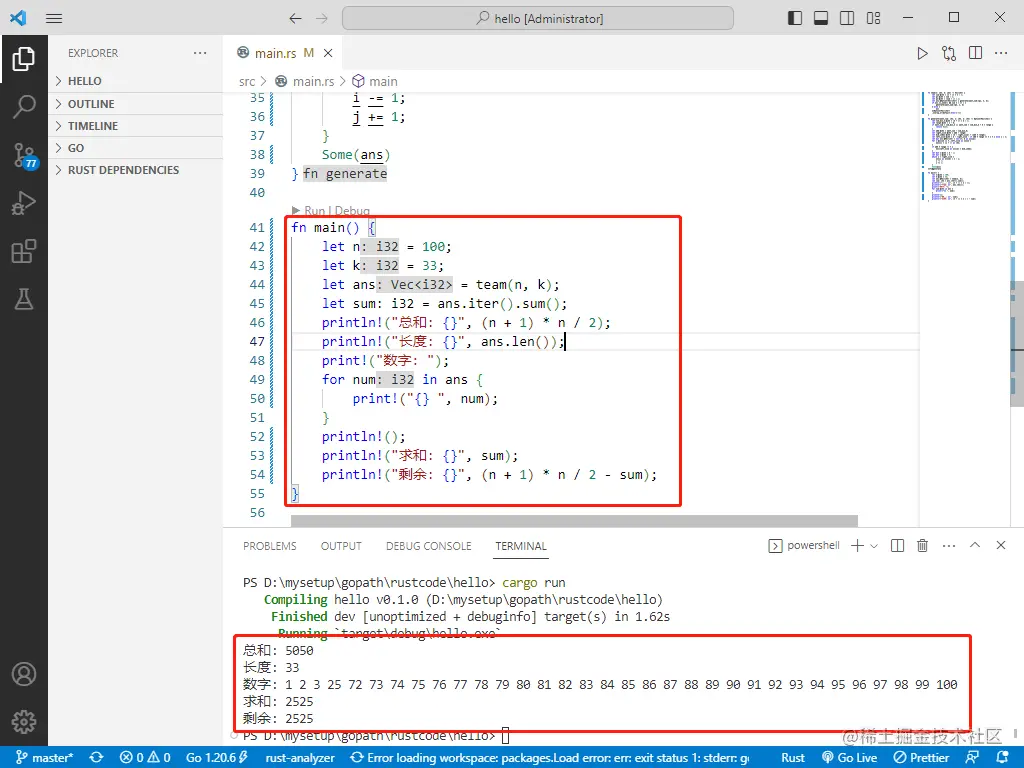Toggle secondary side bar visibility
This screenshot has width=1024, height=768.
(847, 18)
